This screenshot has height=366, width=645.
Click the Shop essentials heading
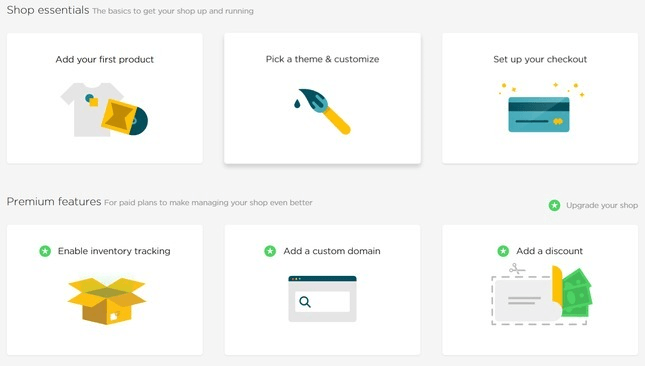pyautogui.click(x=48, y=10)
